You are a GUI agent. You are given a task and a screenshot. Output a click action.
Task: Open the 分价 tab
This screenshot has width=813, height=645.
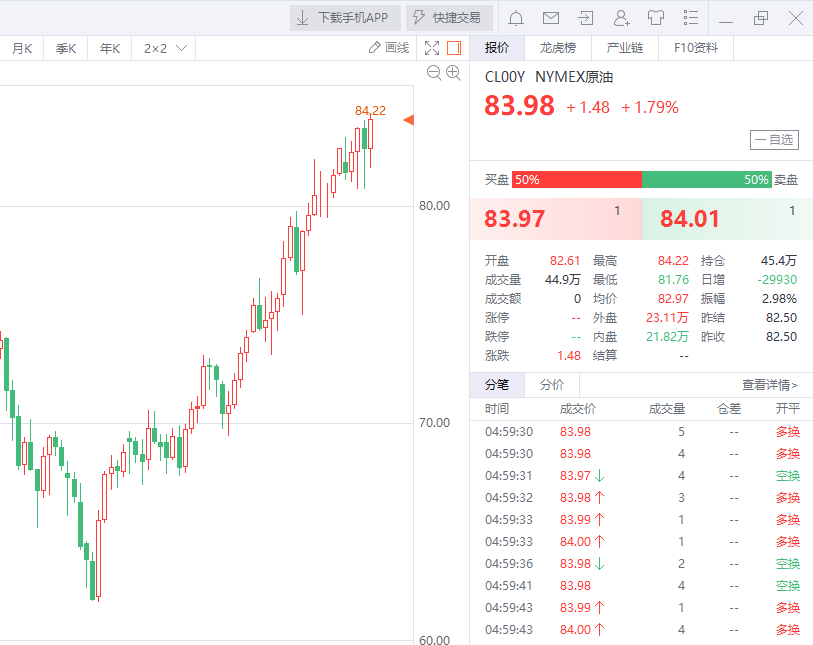(x=551, y=385)
